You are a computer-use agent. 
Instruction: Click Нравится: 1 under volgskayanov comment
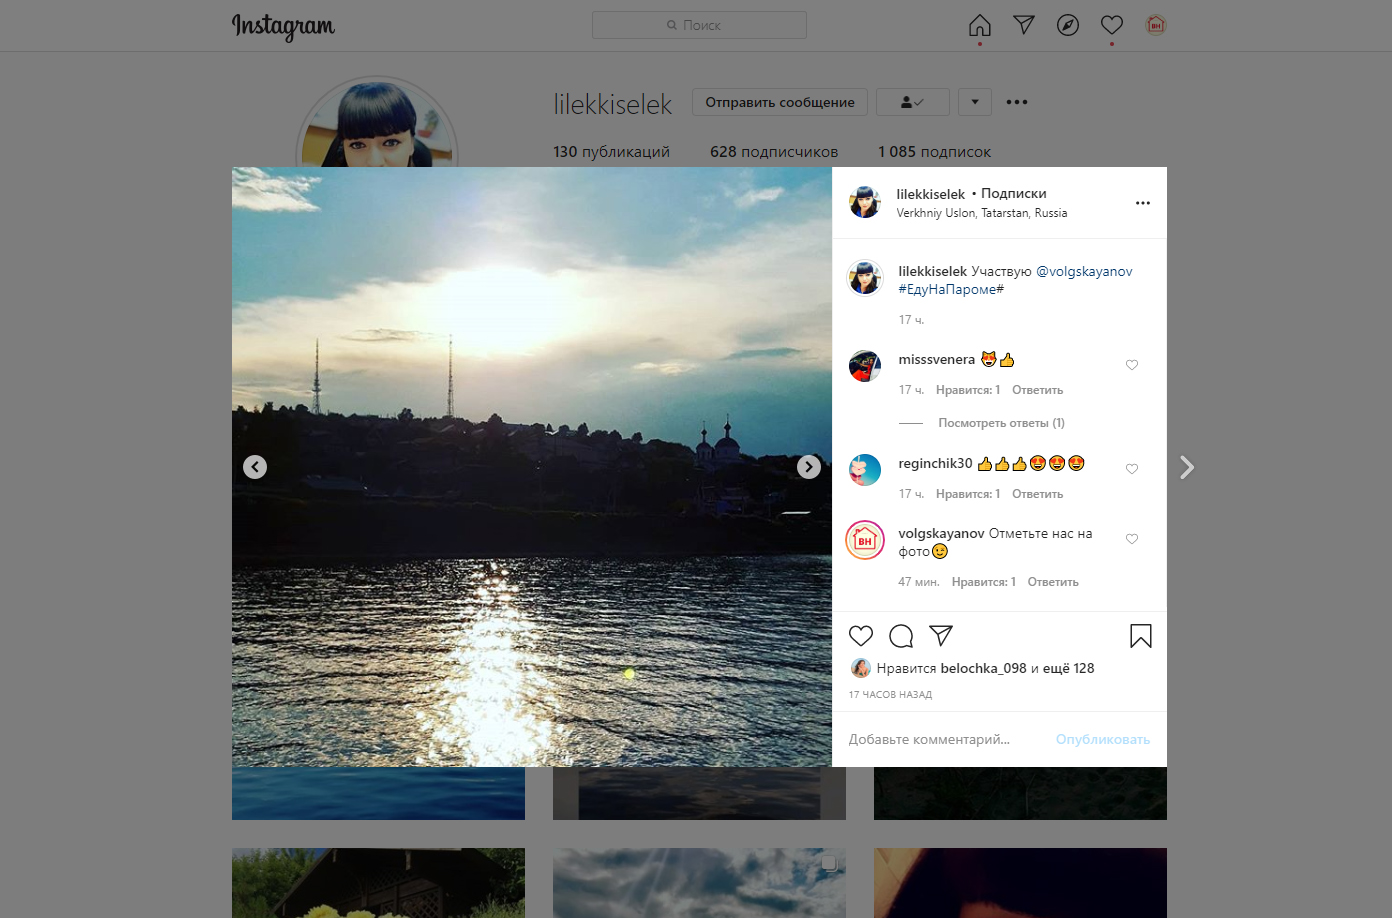(x=984, y=582)
